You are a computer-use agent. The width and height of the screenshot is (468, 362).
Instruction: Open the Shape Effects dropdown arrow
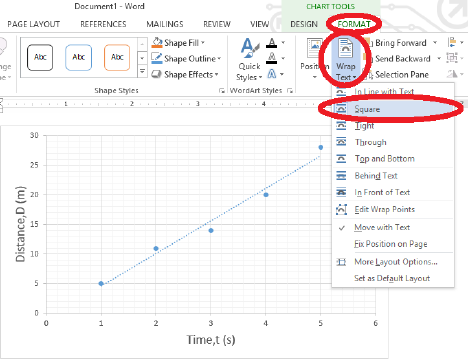[217, 74]
